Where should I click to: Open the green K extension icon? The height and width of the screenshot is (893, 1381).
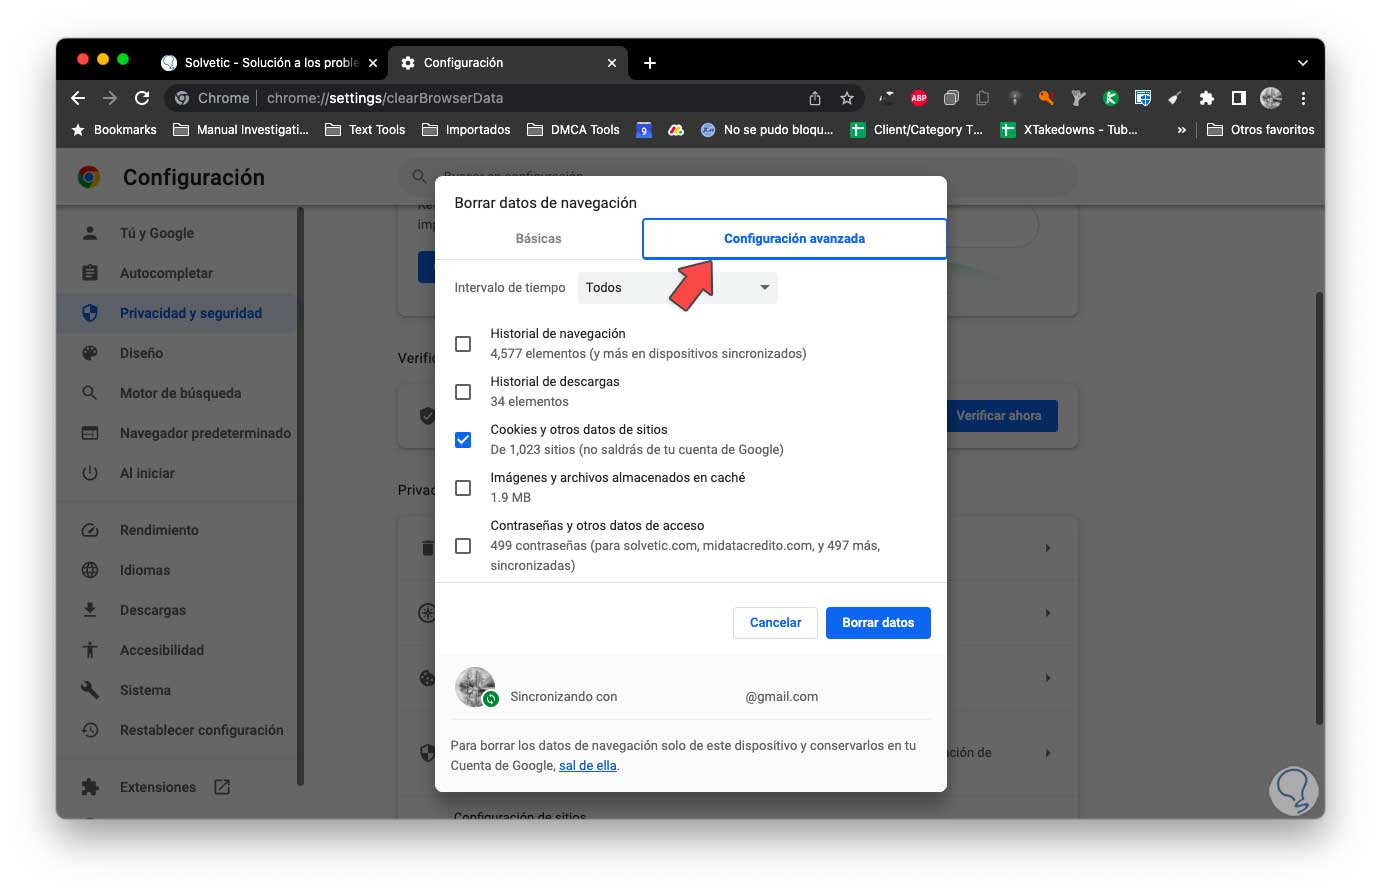[1110, 98]
